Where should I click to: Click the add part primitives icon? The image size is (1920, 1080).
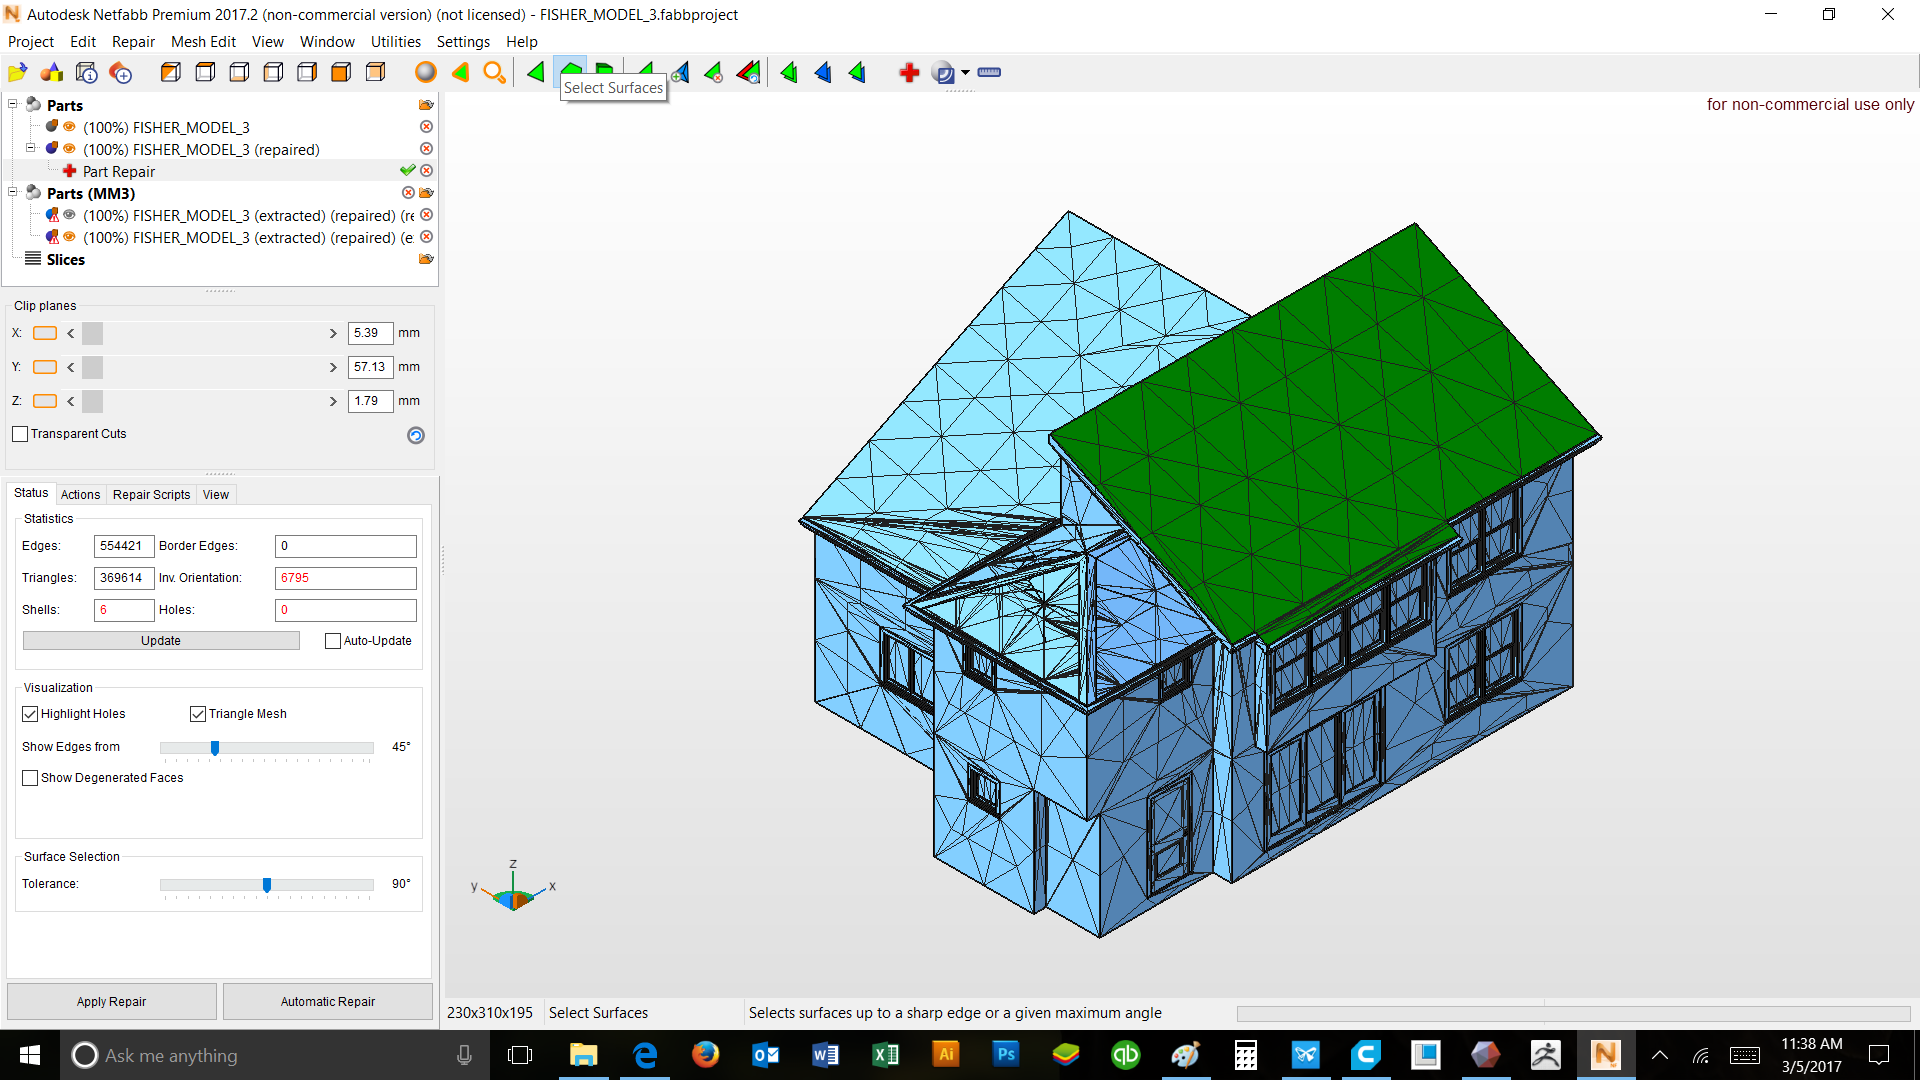point(51,72)
